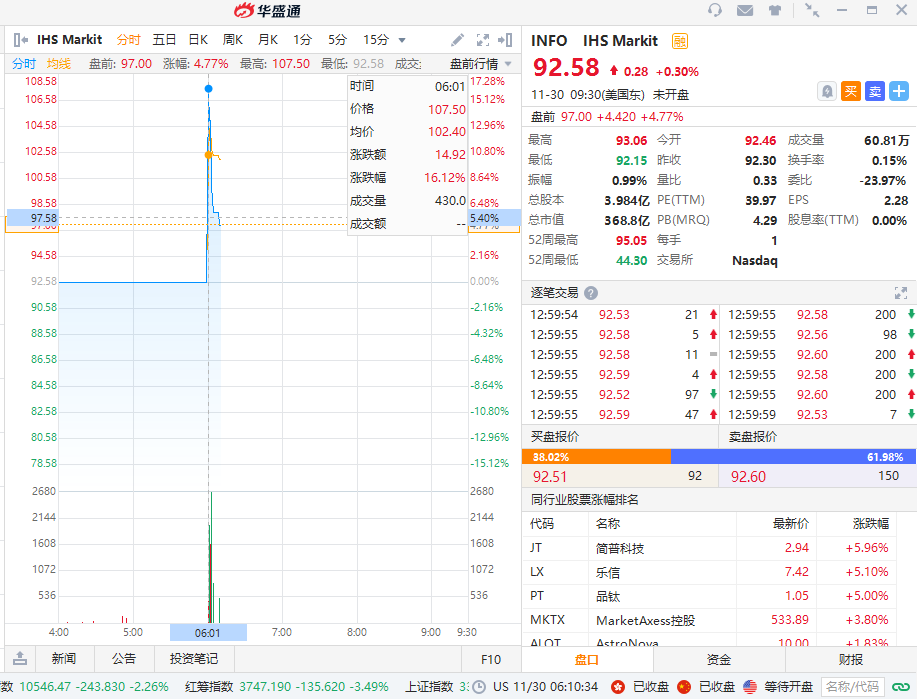Click the blue 61.98% ask ratio bar
This screenshot has width=917, height=699.
[x=794, y=457]
